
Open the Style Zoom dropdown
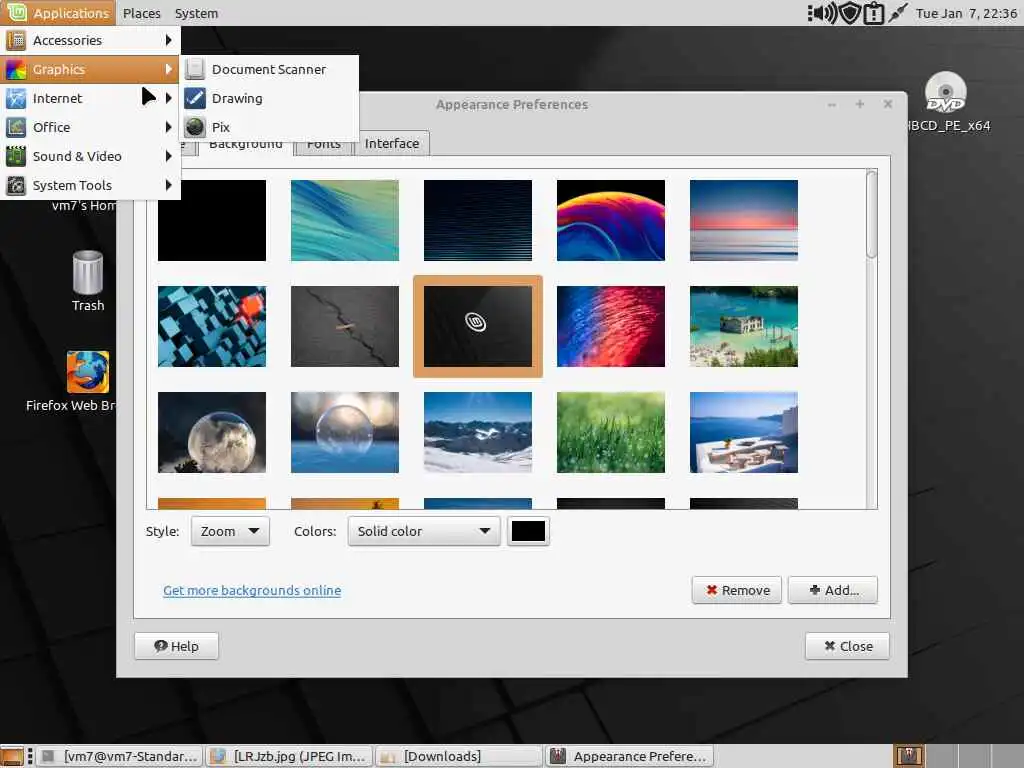(230, 532)
